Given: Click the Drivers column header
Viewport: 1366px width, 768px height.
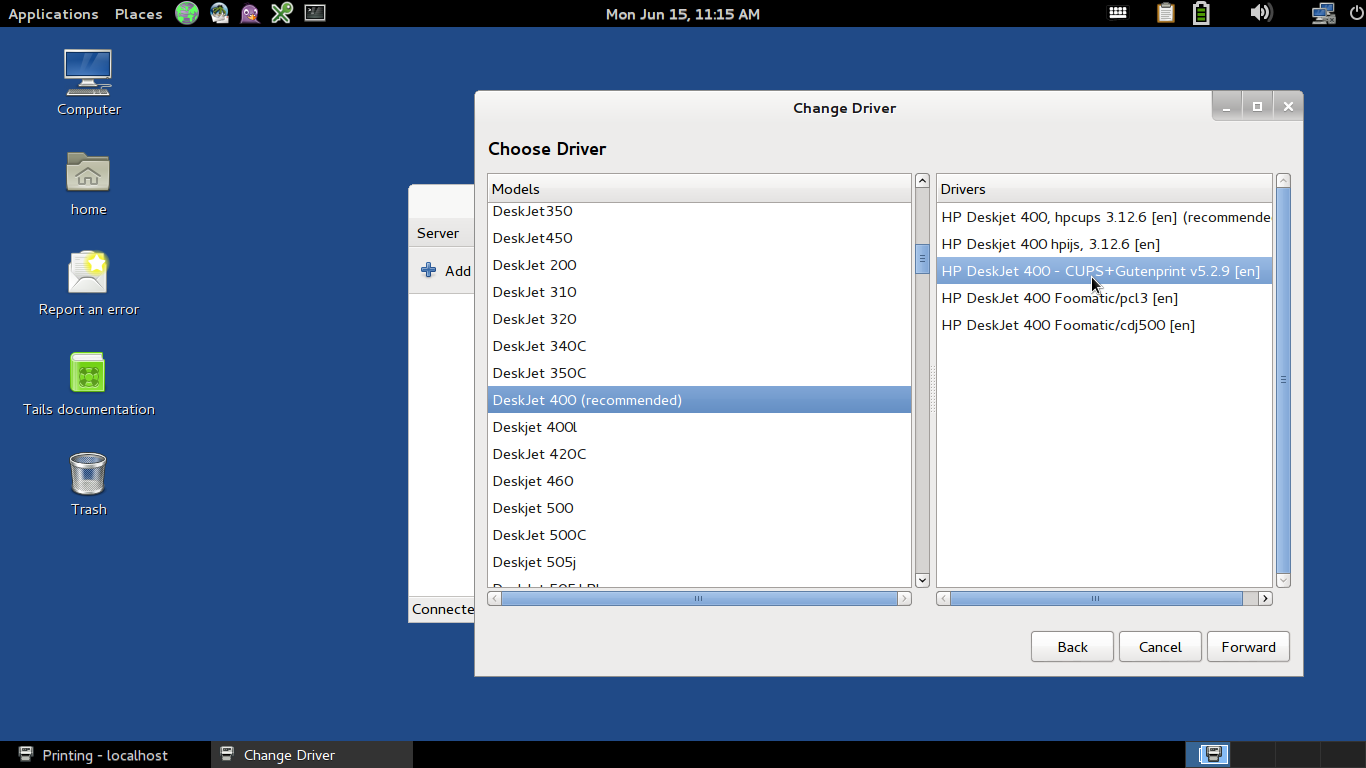Looking at the screenshot, I should 1104,189.
